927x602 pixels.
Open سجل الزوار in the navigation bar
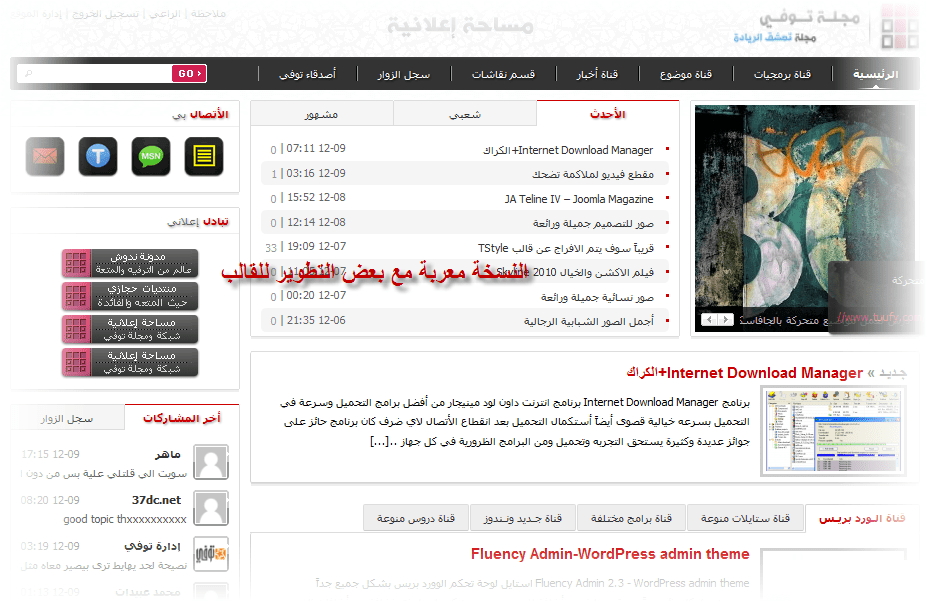click(403, 75)
